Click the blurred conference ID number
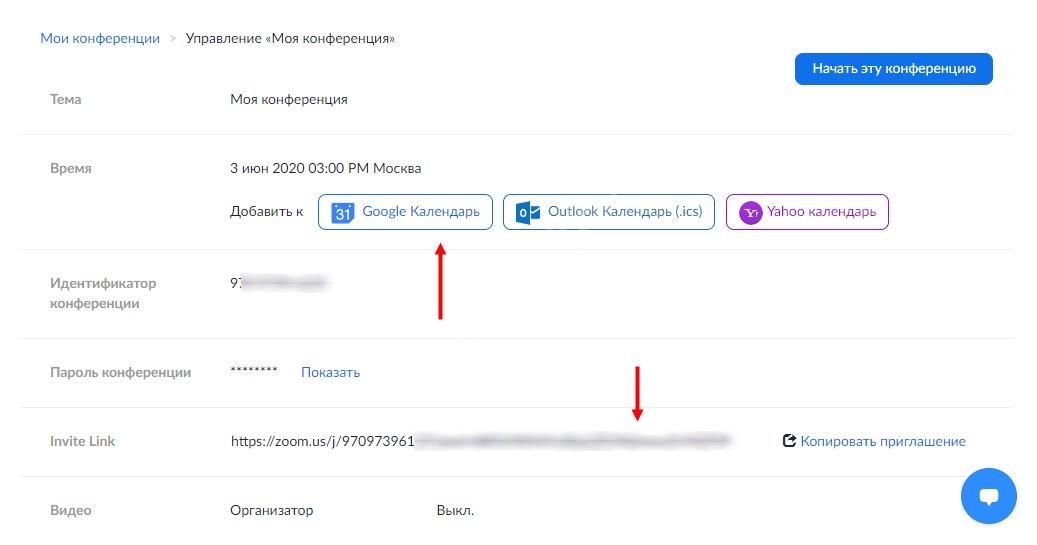The image size is (1037, 545). [278, 283]
